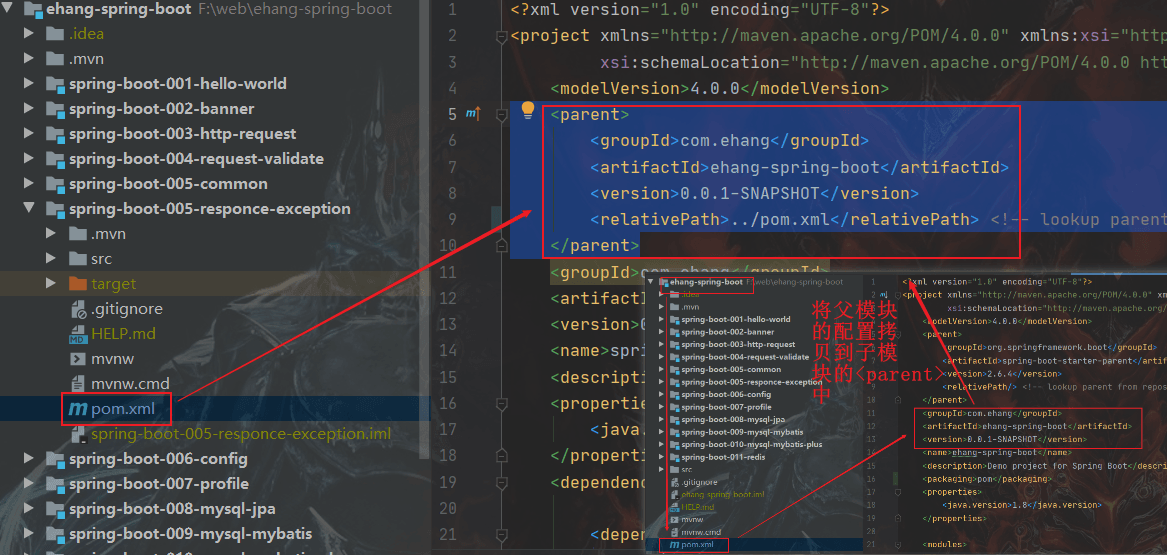Select the mvnw.cmd file

130,384
